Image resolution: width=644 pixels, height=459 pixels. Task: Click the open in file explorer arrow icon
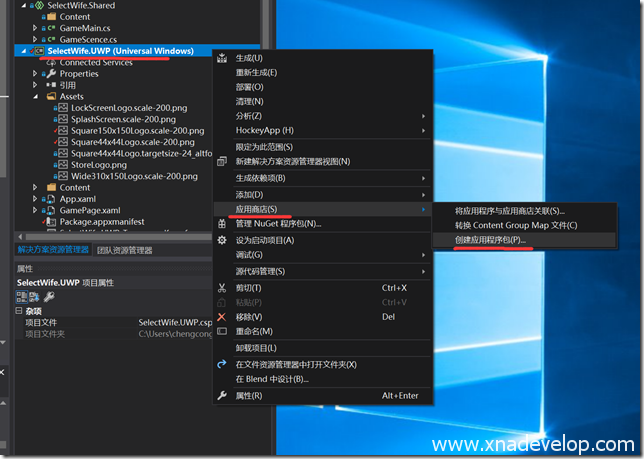(222, 365)
